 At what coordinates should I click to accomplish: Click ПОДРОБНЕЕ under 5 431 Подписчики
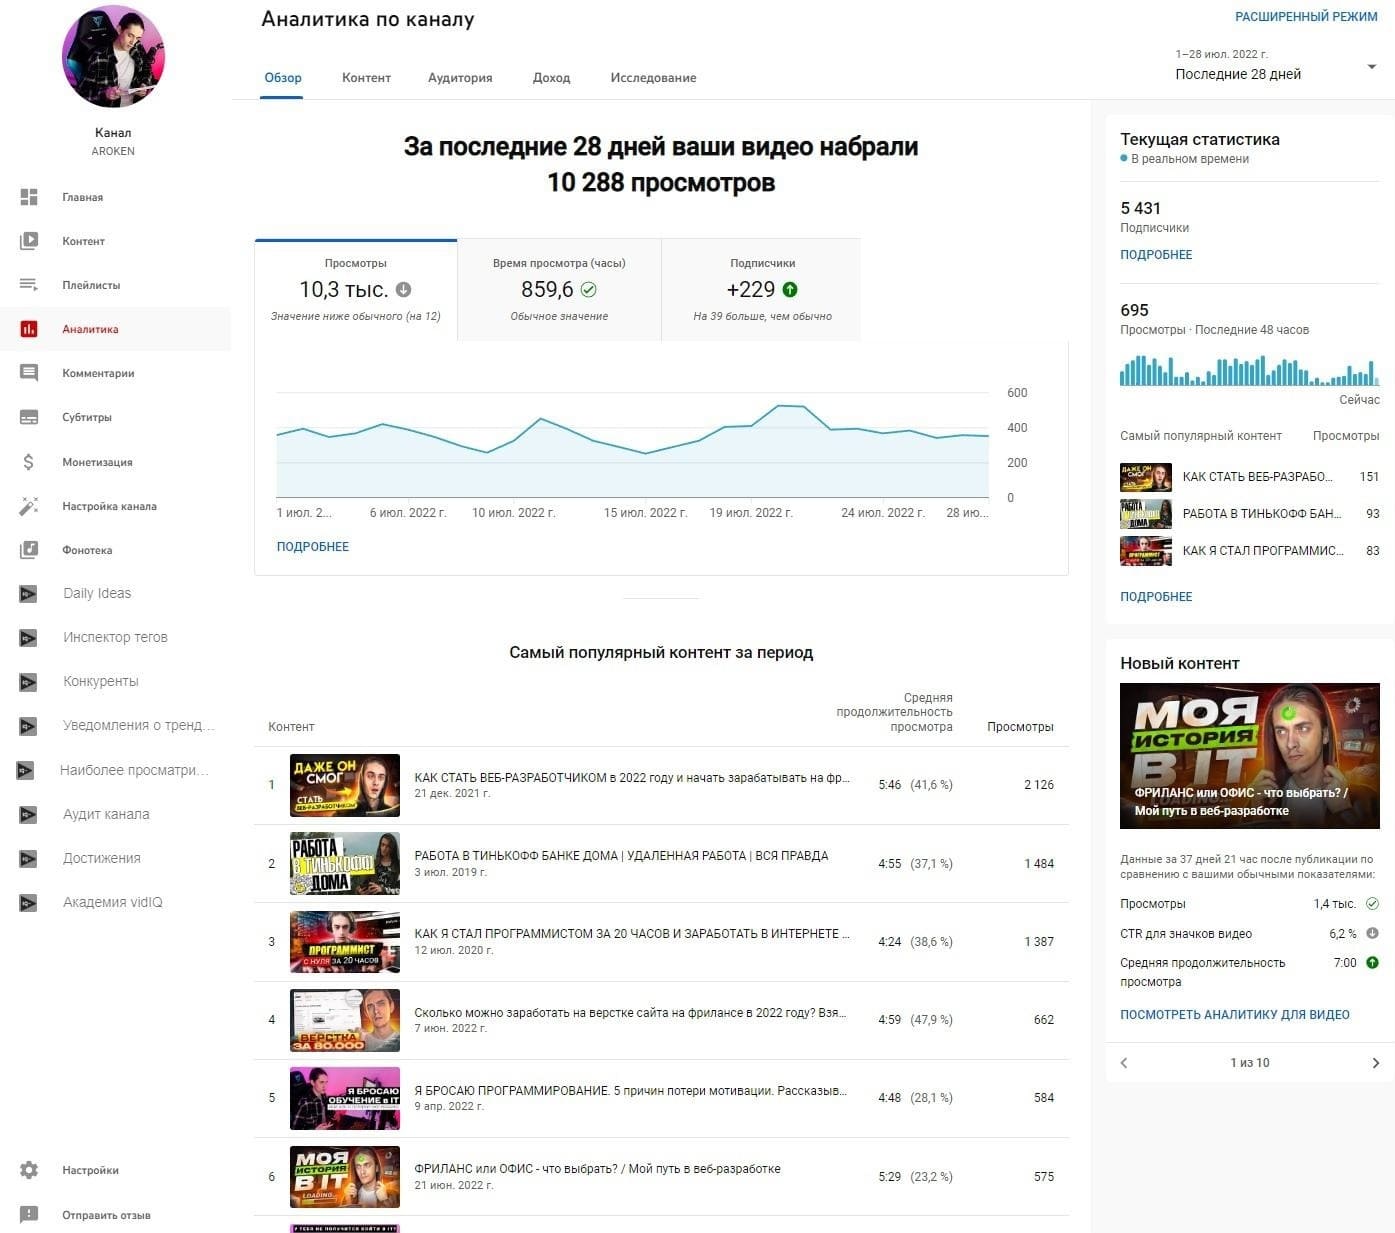(x=1156, y=255)
